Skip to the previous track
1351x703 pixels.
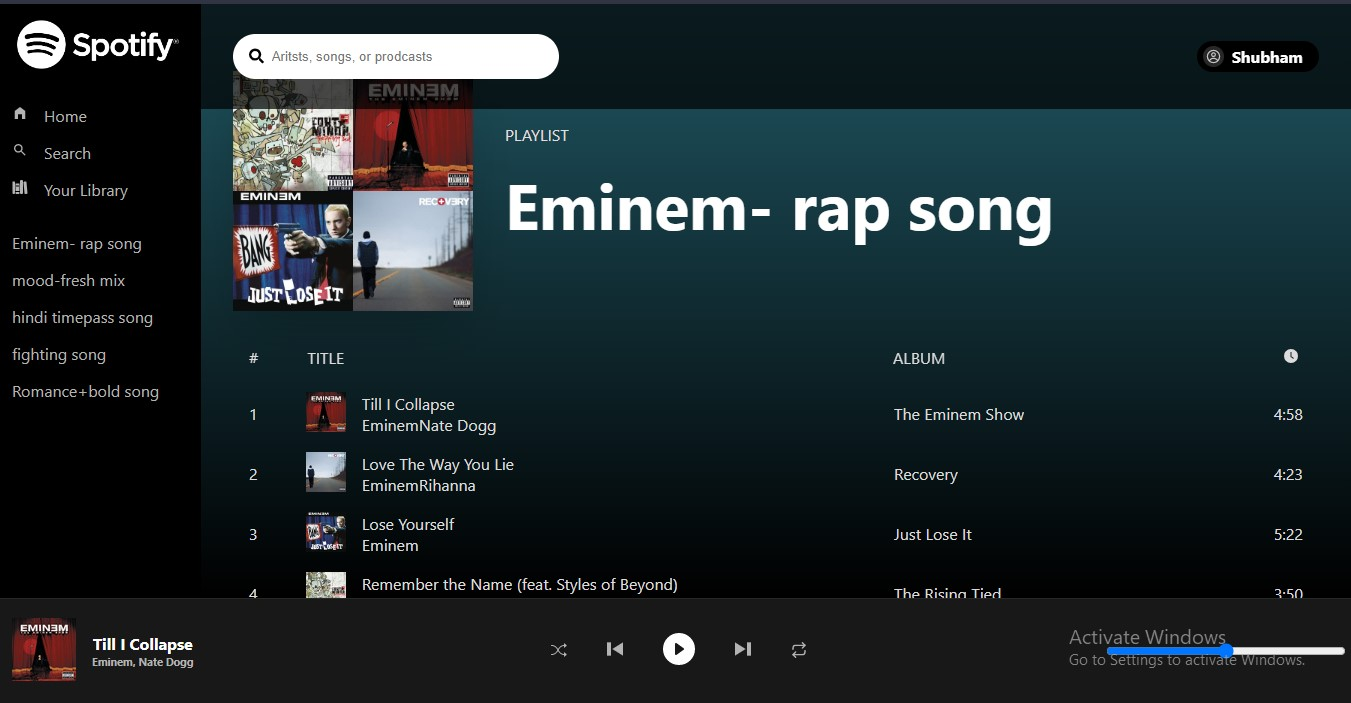tap(615, 649)
